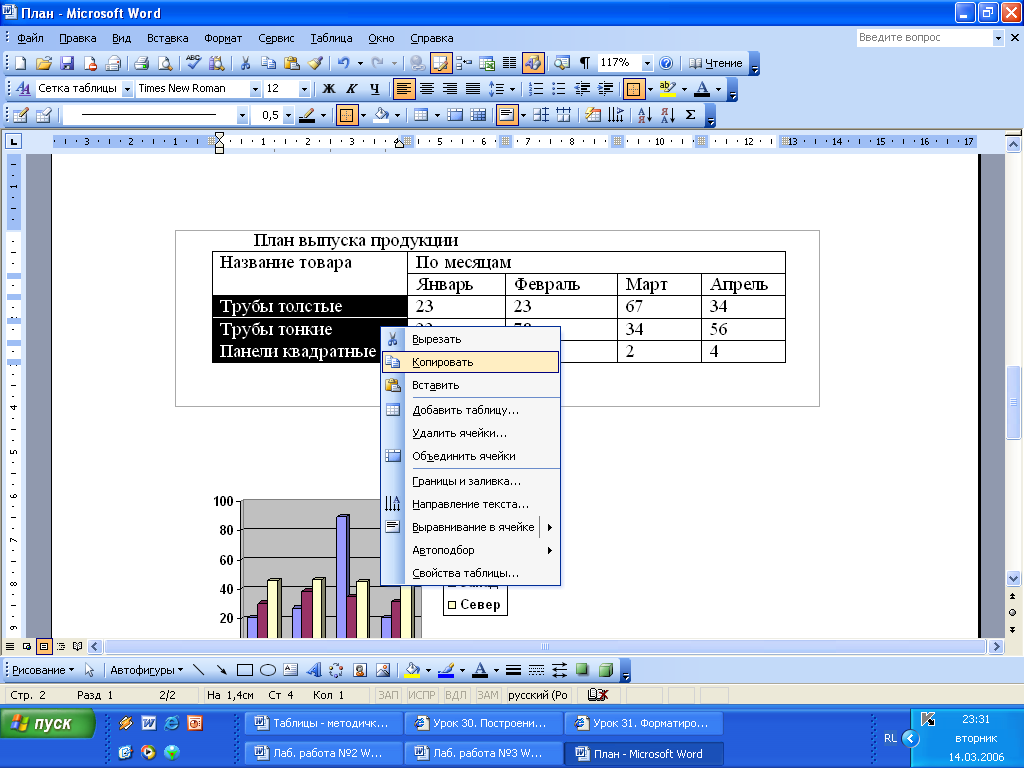Screen dimensions: 1024x768
Task: Select the Rectangle shape tool
Action: (245, 670)
